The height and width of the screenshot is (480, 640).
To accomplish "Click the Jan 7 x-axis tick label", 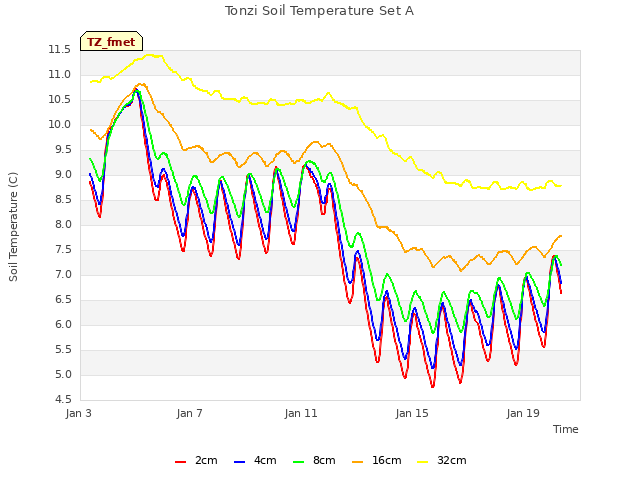I will [x=189, y=413].
